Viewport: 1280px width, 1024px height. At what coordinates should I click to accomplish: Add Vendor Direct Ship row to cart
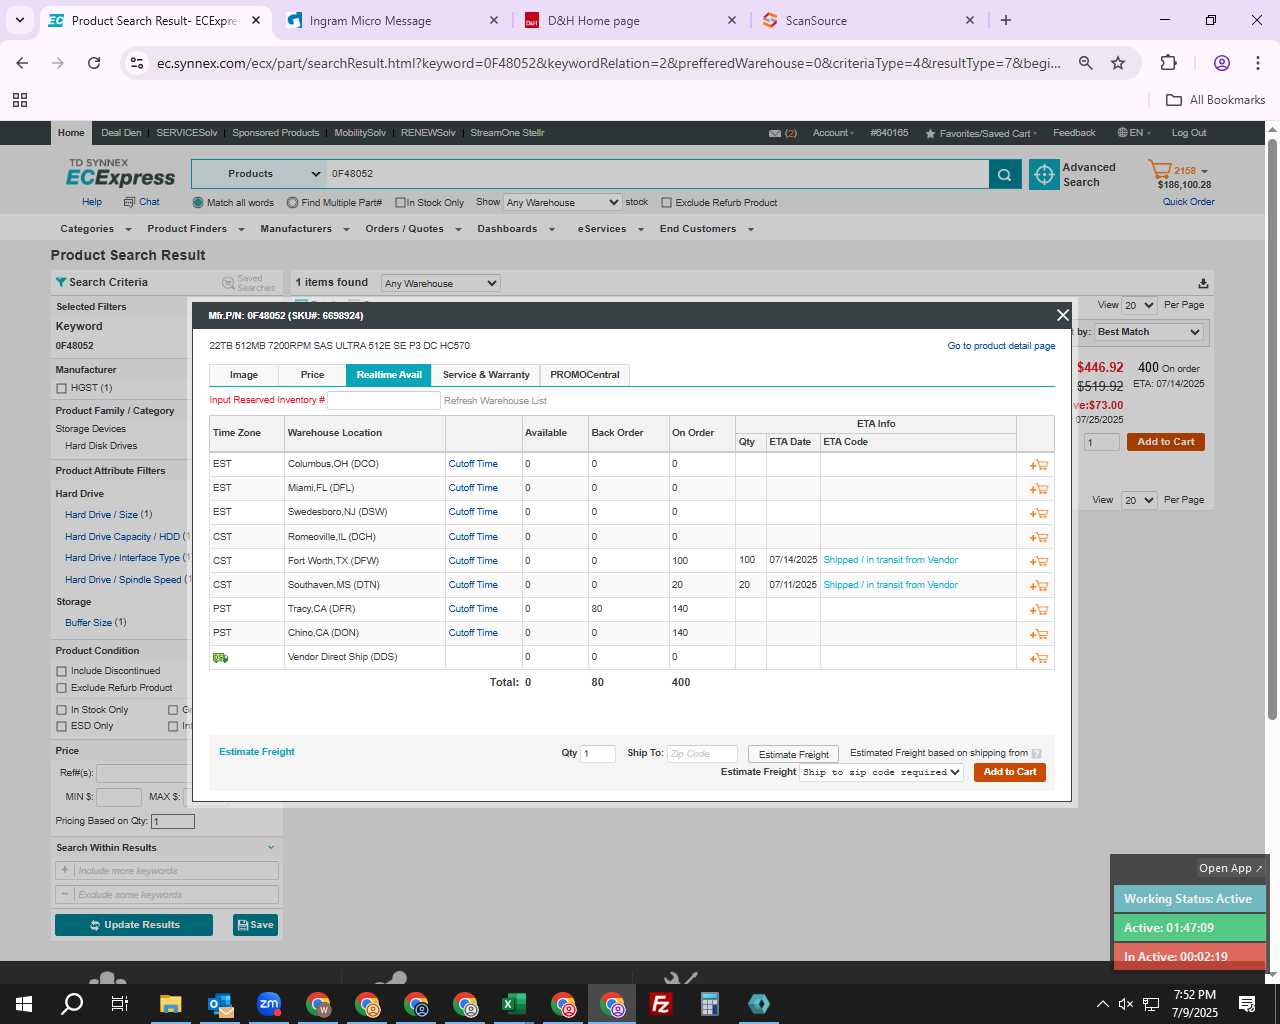click(1038, 658)
